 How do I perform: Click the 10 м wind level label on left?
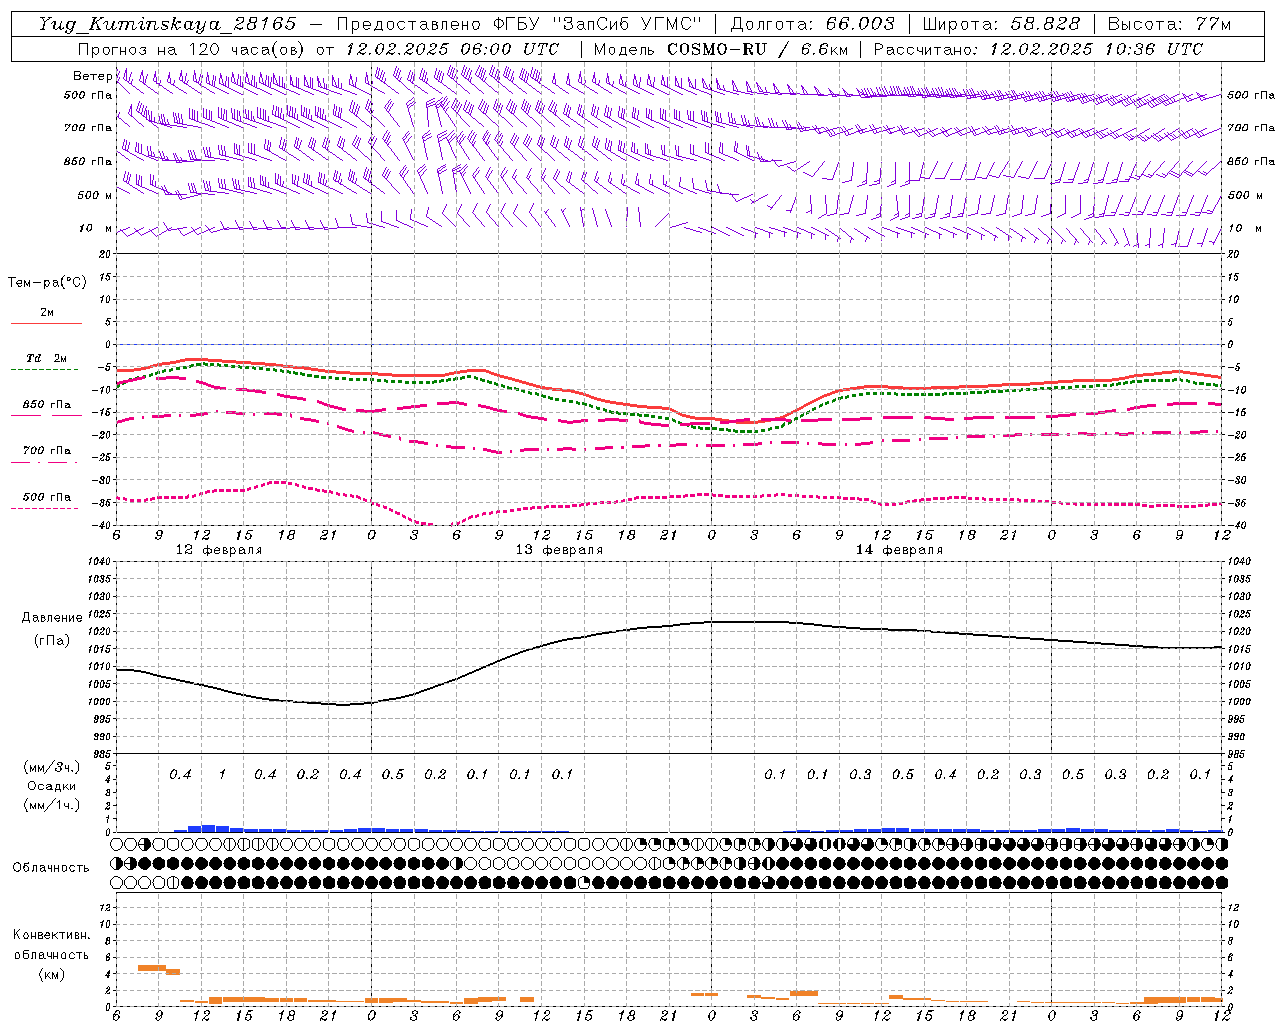coord(96,228)
